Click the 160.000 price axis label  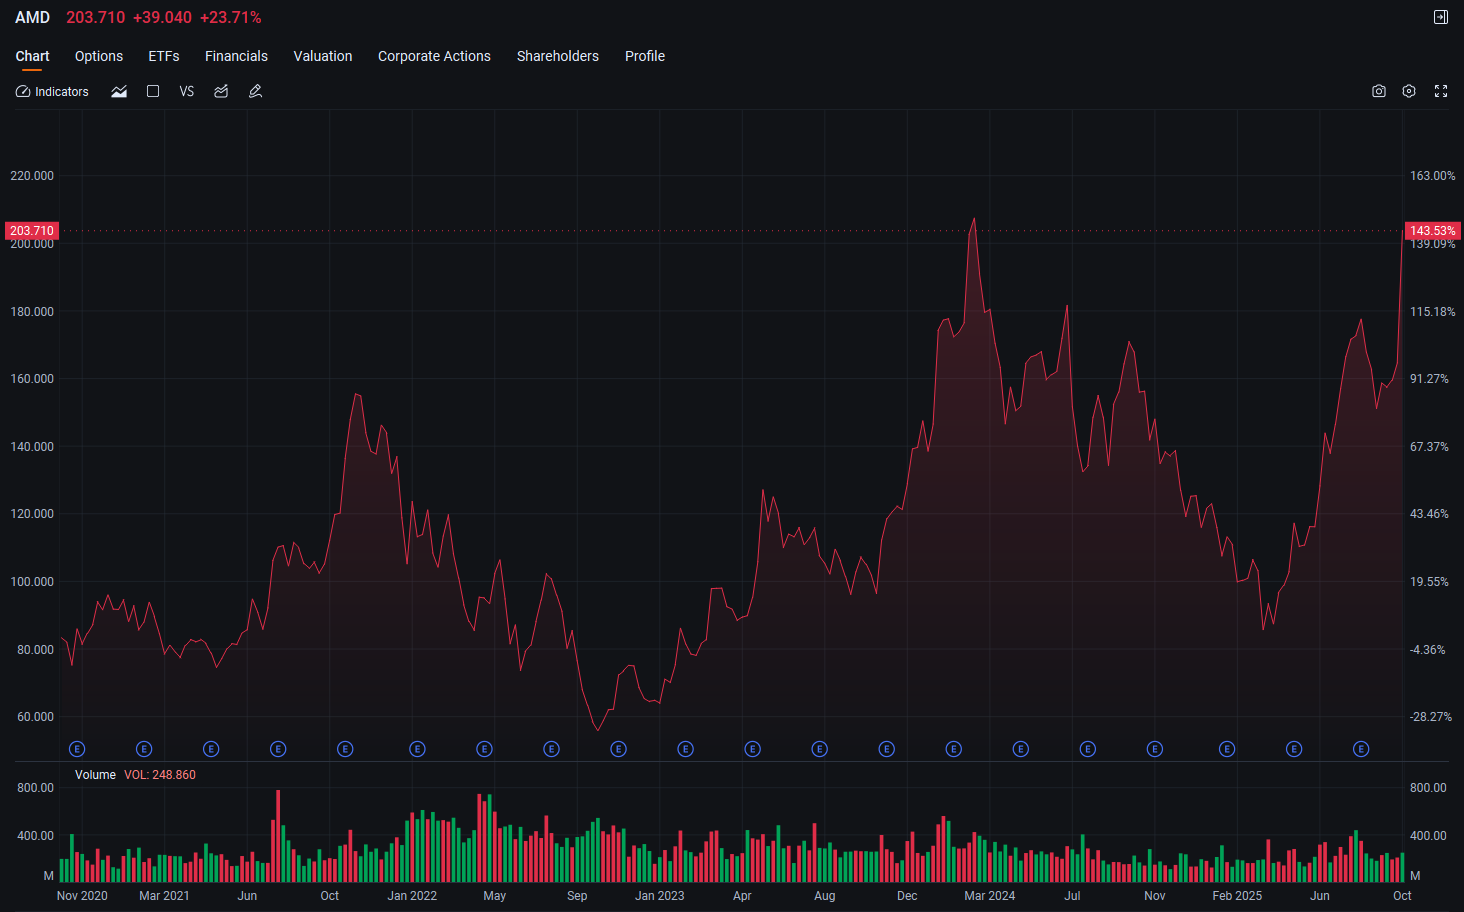[x=32, y=379]
